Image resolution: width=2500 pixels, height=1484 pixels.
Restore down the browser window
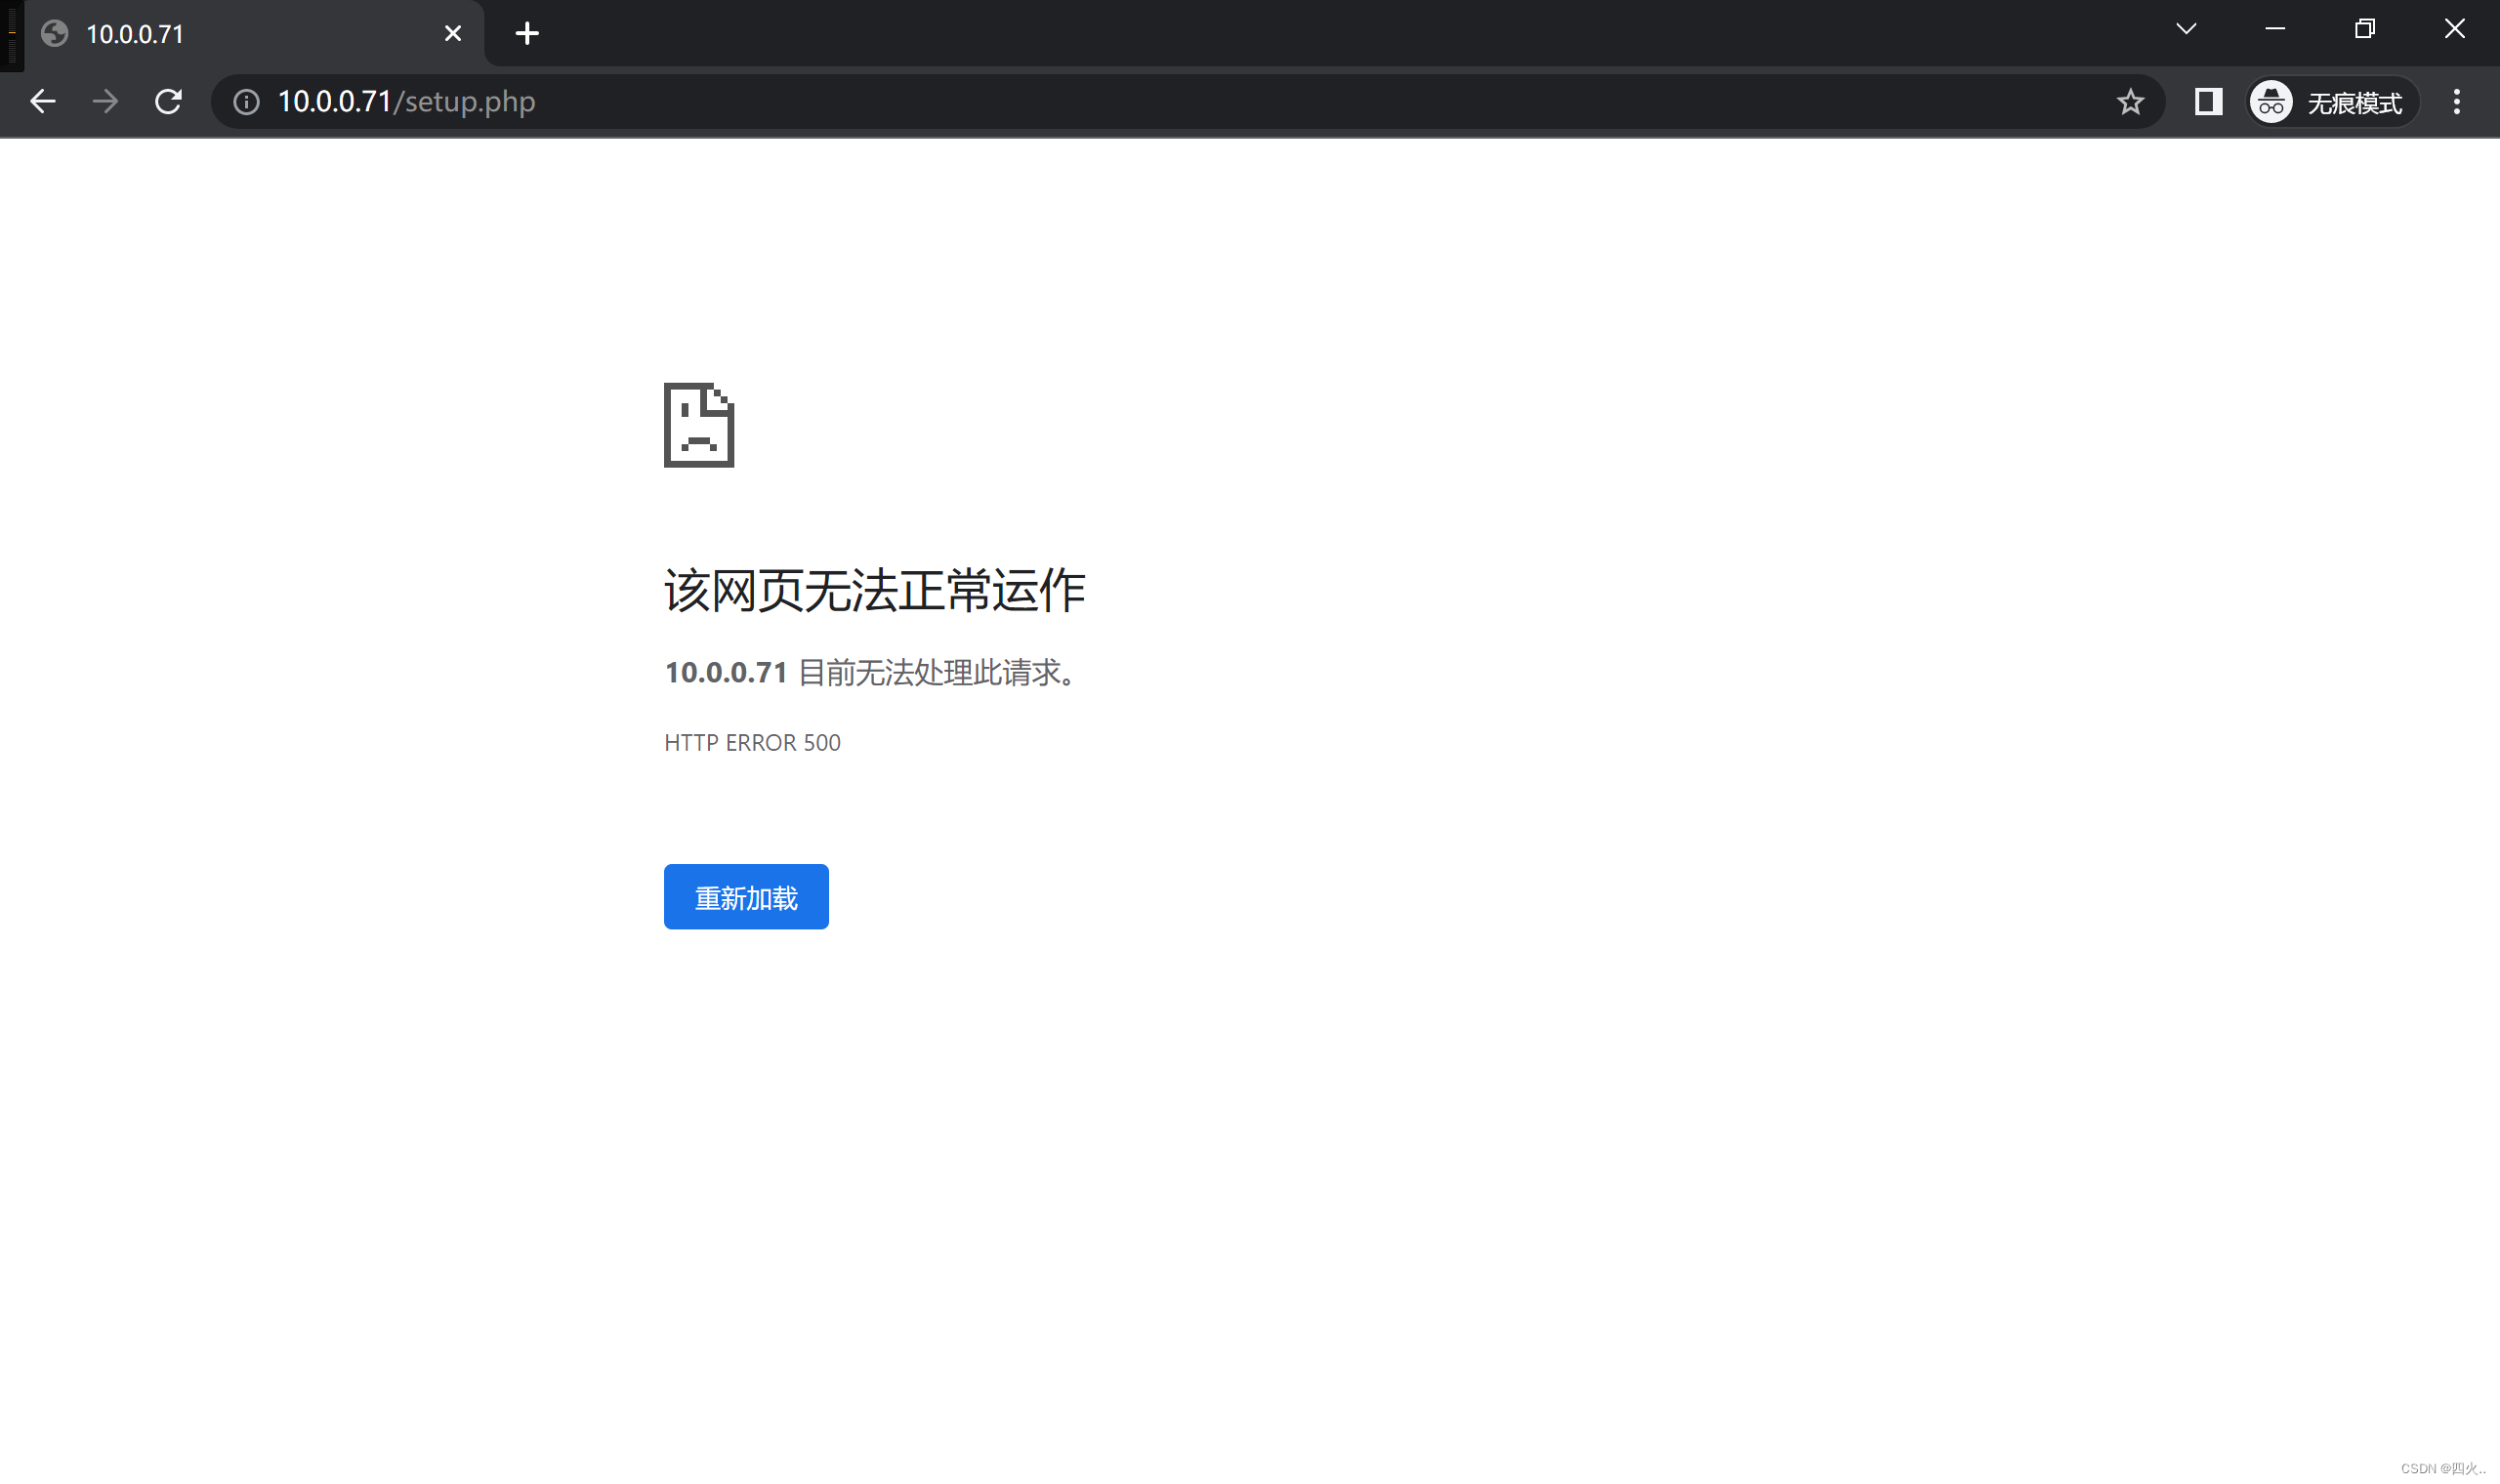[x=2364, y=29]
